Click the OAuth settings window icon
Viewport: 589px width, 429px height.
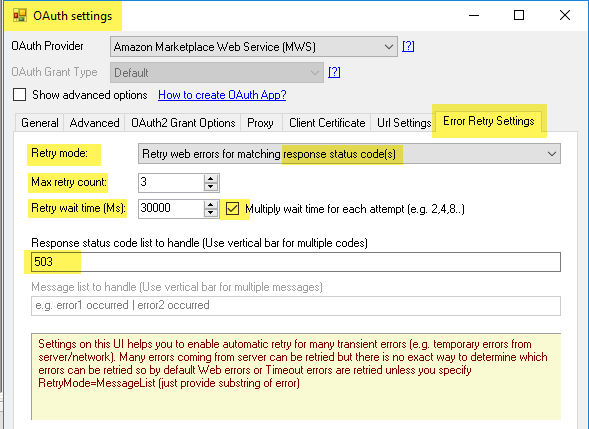point(20,15)
